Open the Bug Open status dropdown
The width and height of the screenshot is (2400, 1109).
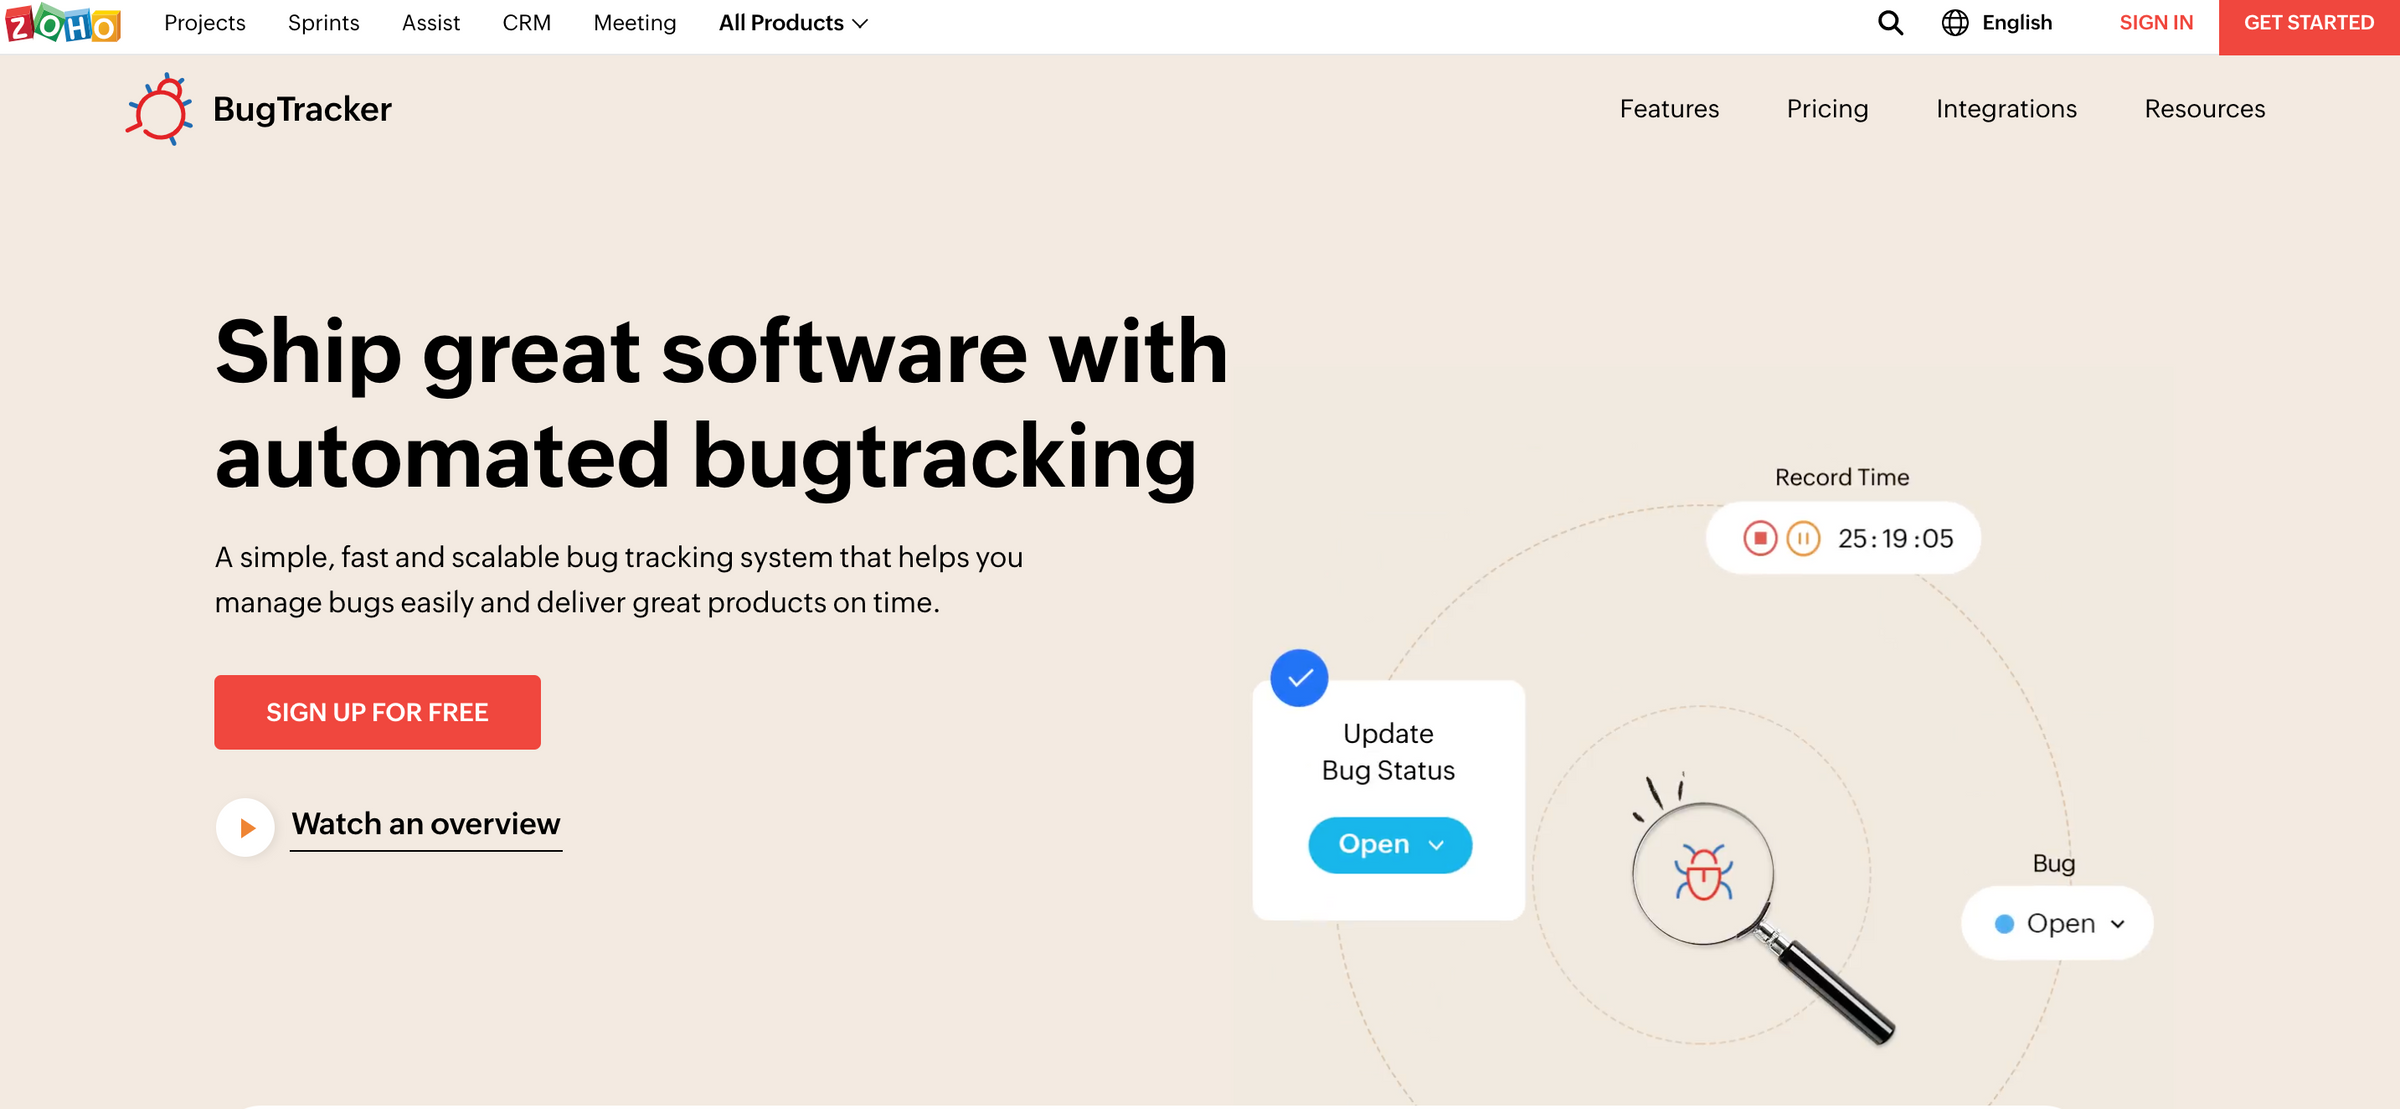(2057, 923)
